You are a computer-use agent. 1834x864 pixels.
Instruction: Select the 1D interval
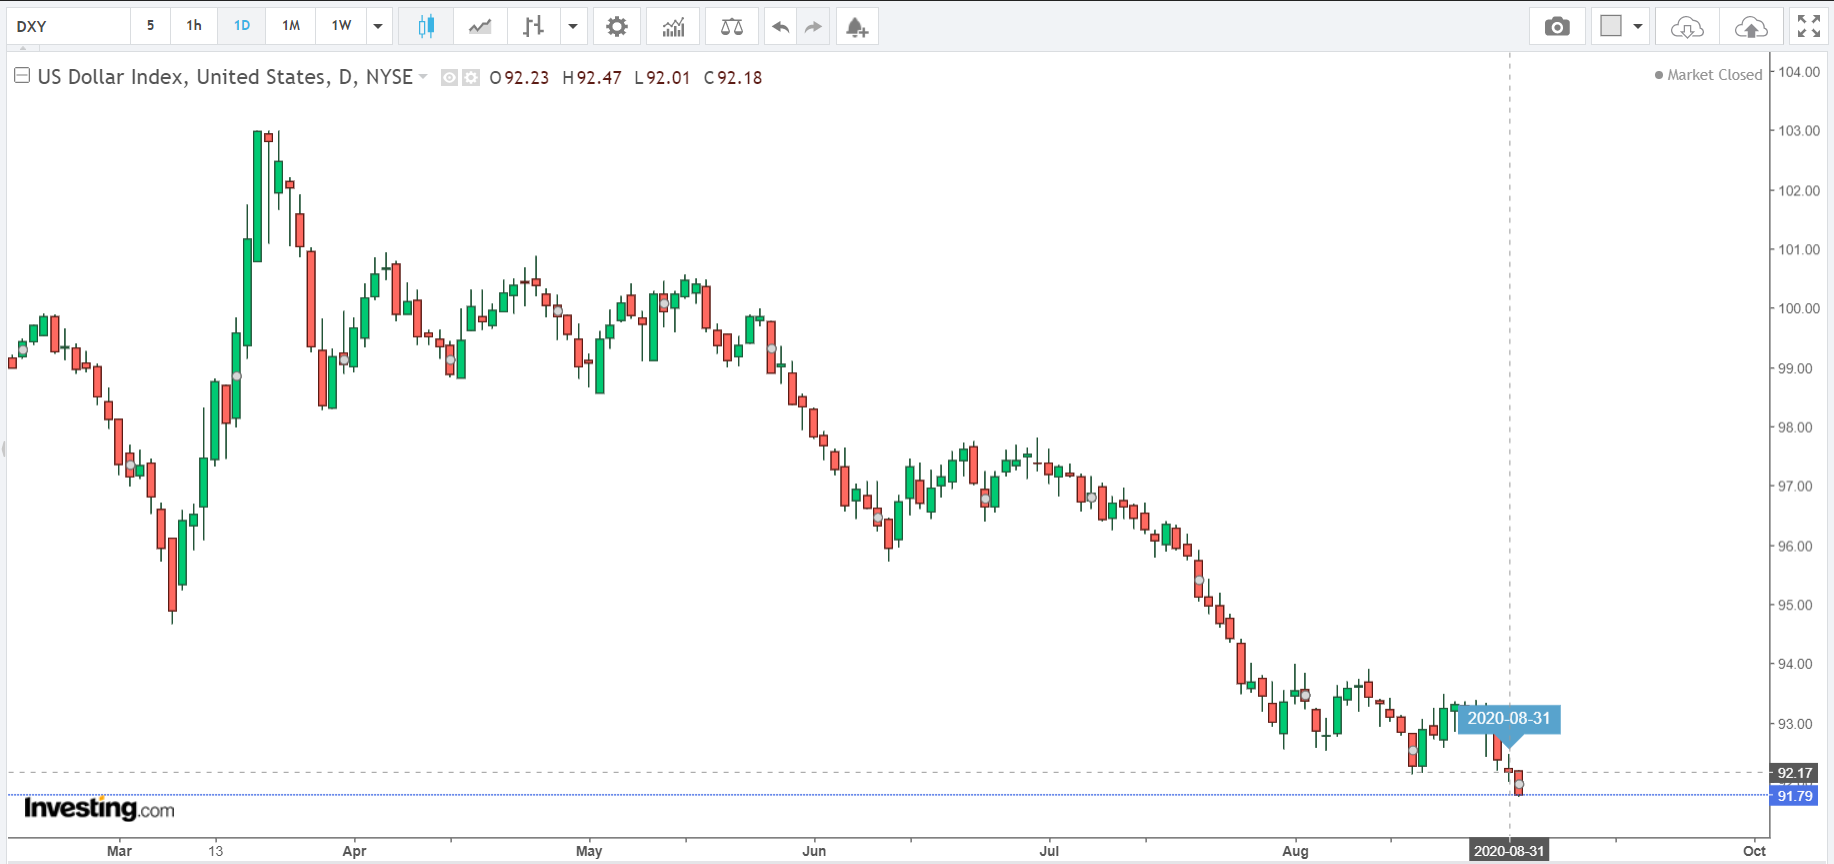pyautogui.click(x=242, y=26)
